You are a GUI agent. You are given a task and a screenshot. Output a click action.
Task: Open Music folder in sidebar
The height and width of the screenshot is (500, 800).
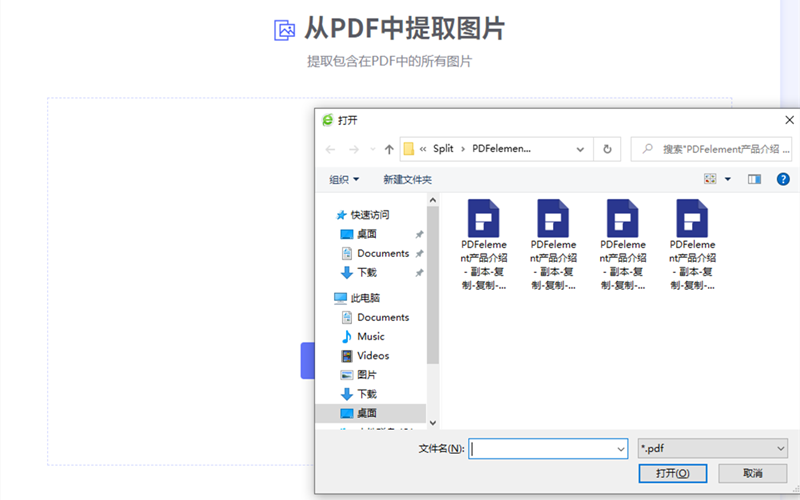[x=370, y=336]
